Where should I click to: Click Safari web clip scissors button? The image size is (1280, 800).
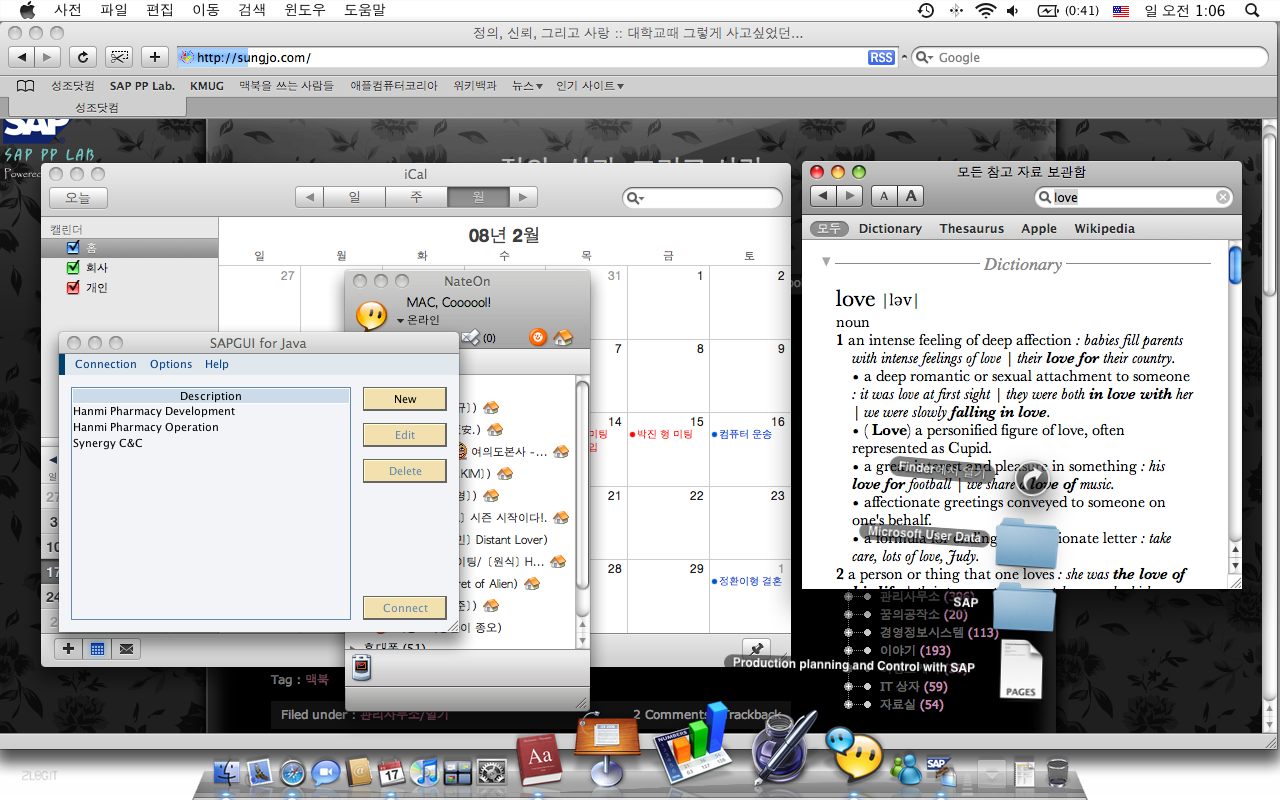point(119,57)
